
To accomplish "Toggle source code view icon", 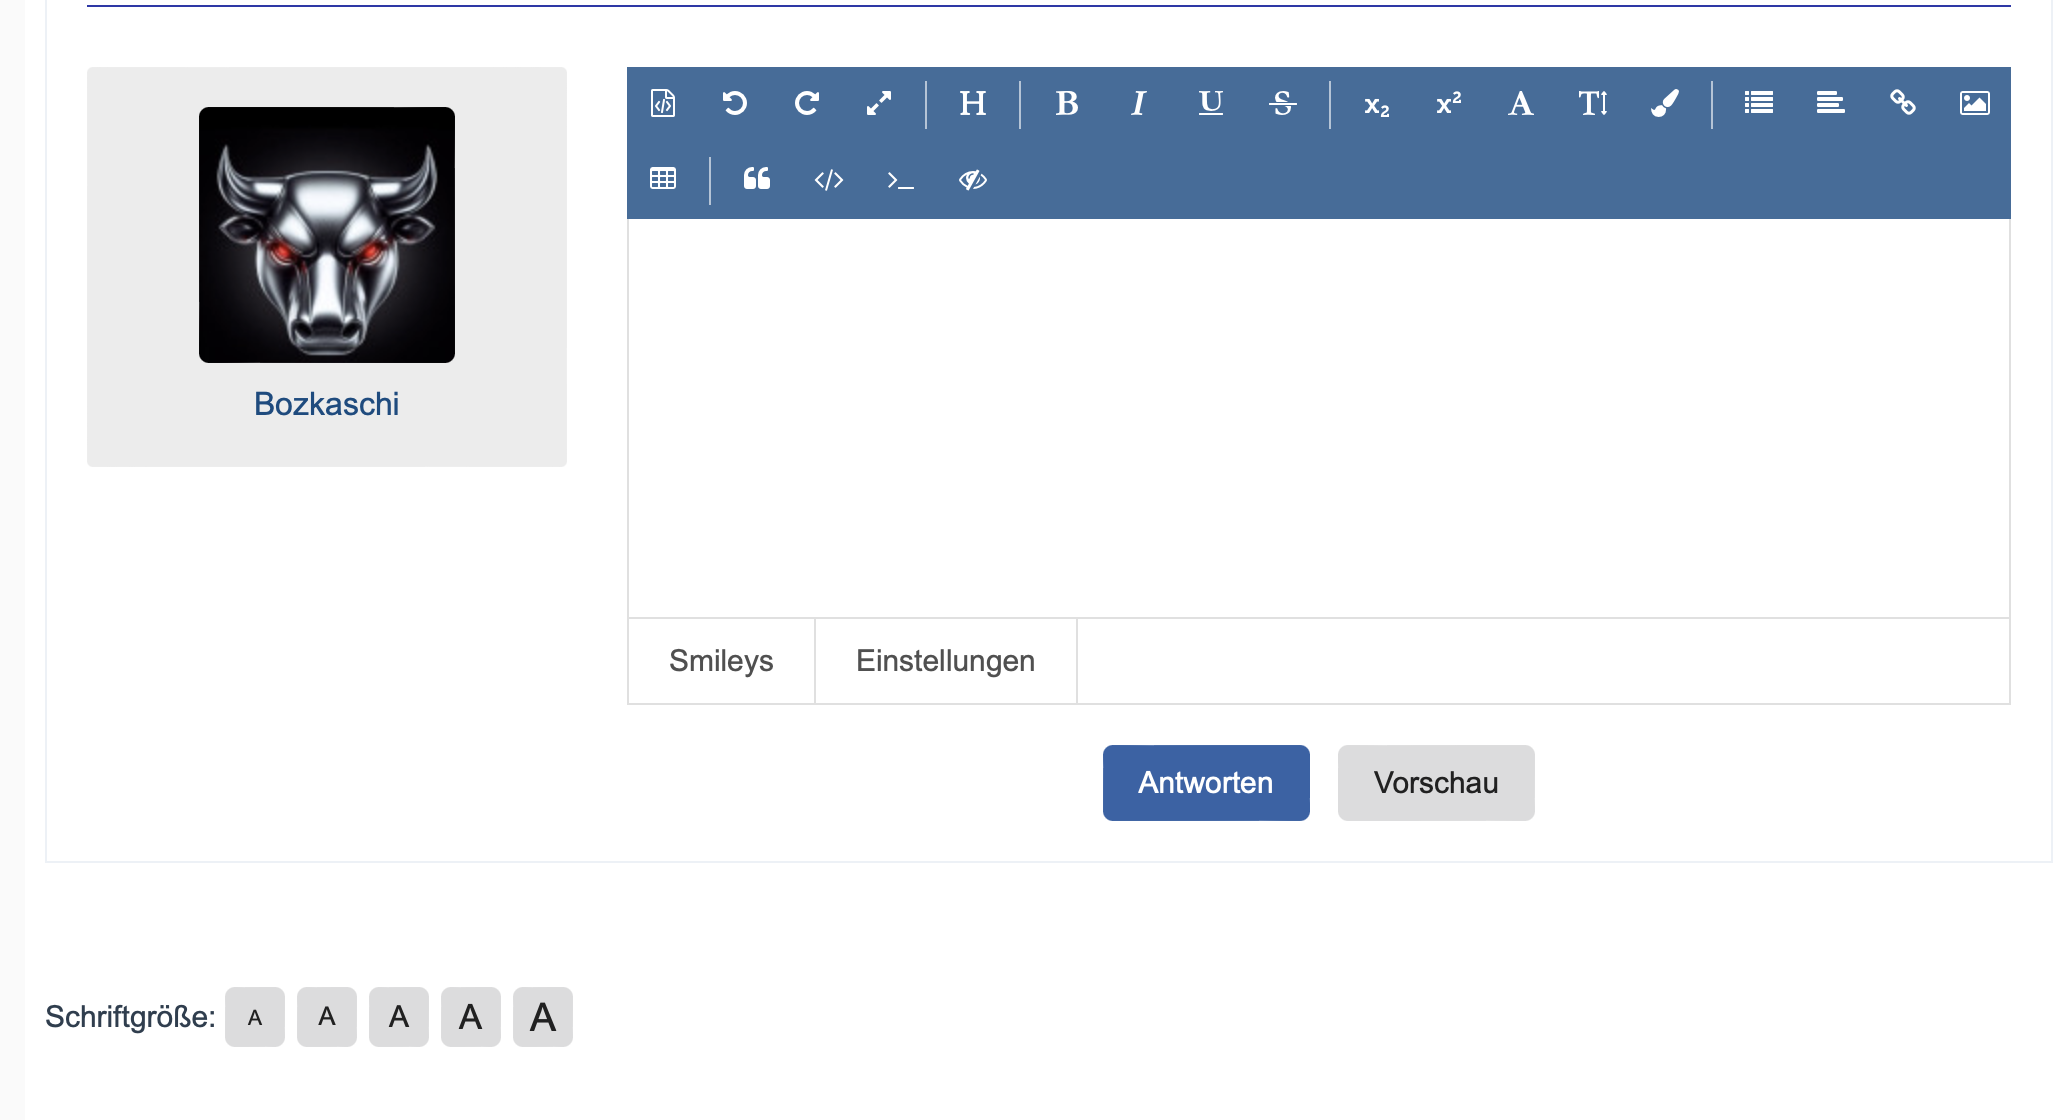I will point(663,103).
